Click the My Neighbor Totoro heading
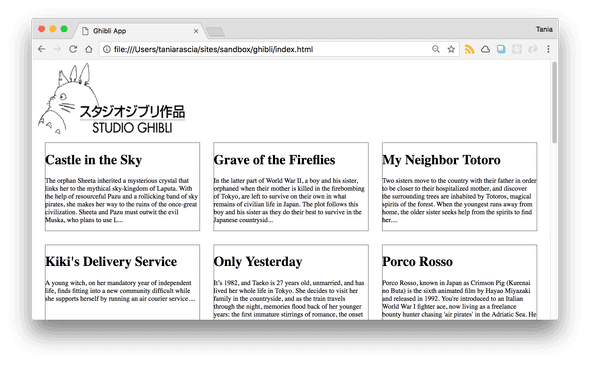 tap(441, 160)
